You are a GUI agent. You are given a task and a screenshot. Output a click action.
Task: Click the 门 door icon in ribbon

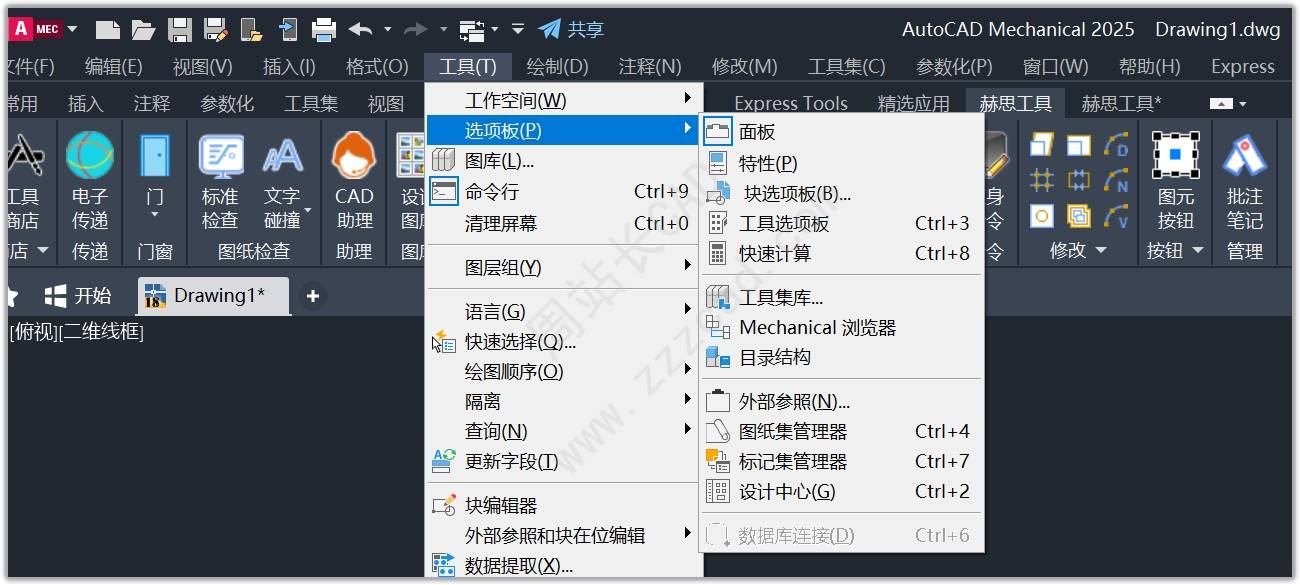(x=155, y=156)
